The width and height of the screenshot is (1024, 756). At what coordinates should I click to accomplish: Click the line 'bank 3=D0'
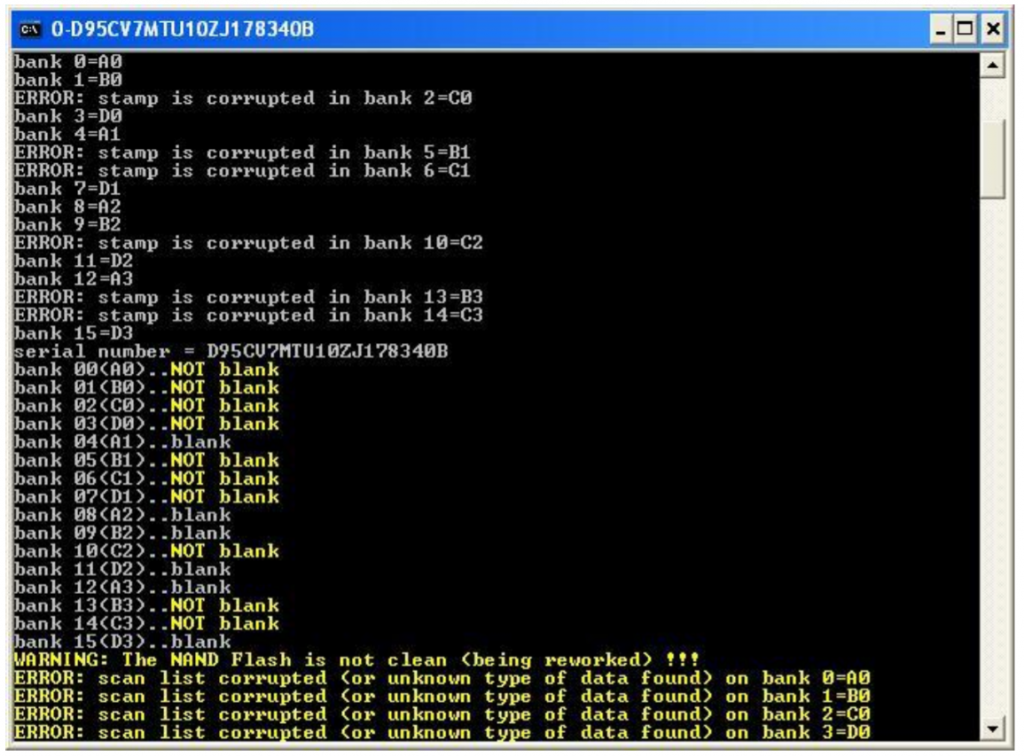[x=68, y=117]
